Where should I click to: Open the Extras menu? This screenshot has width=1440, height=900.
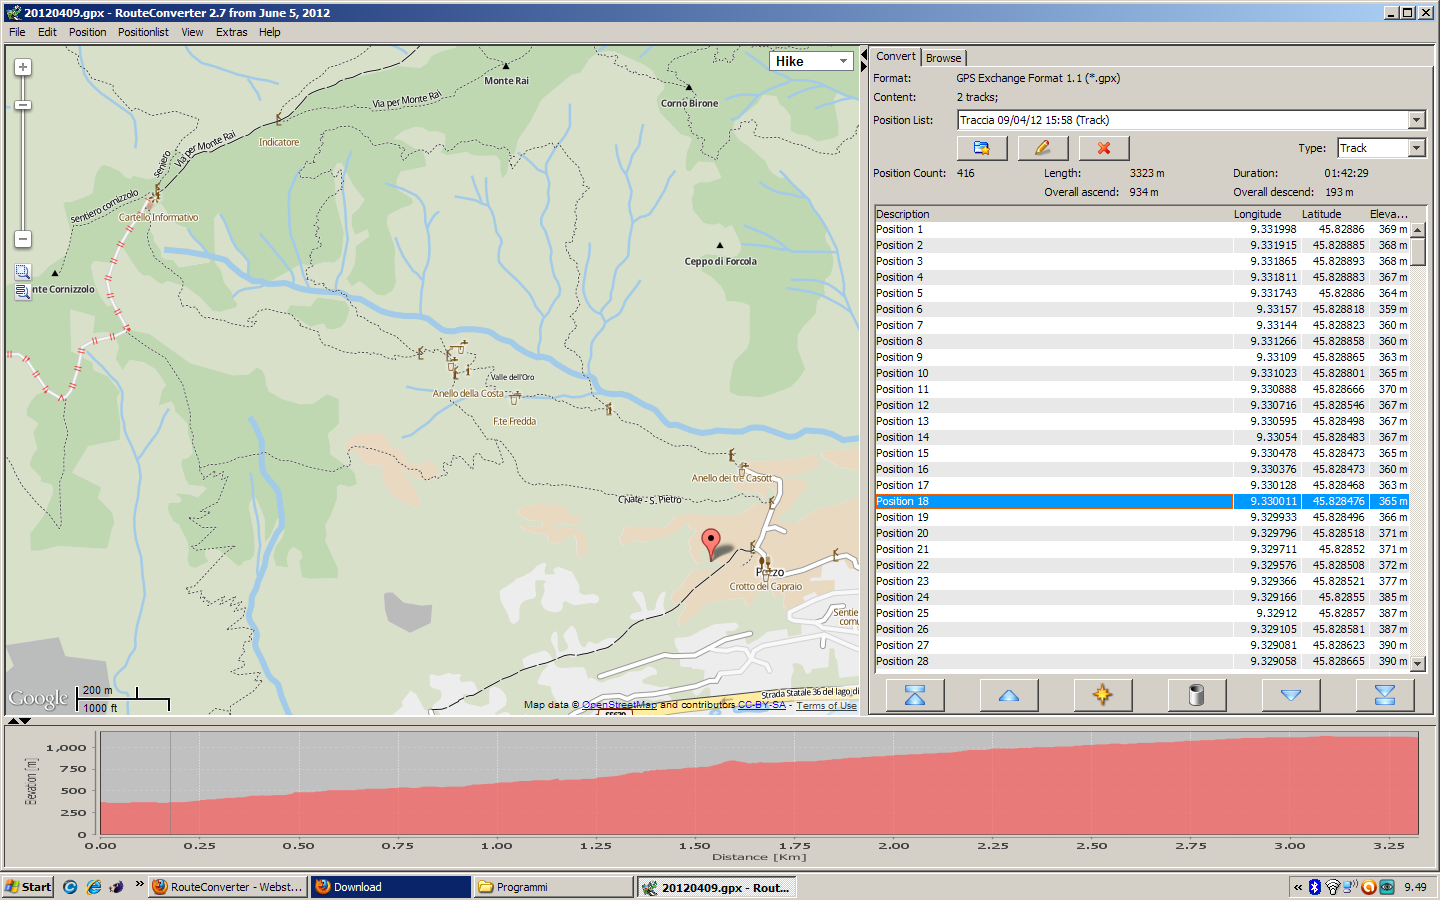click(231, 32)
